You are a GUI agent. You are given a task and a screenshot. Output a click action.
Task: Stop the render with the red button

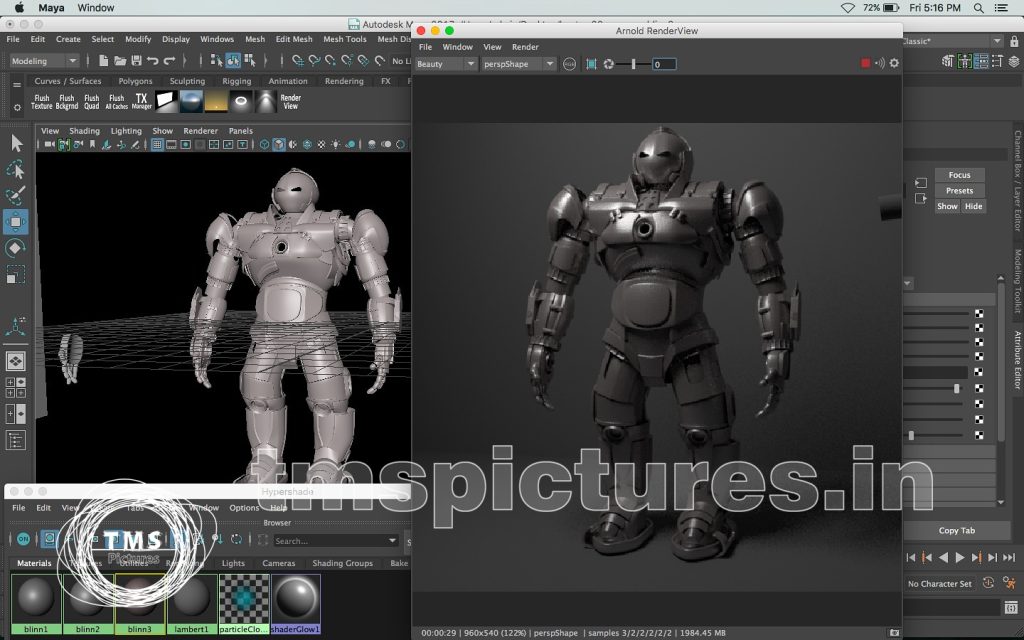click(866, 63)
